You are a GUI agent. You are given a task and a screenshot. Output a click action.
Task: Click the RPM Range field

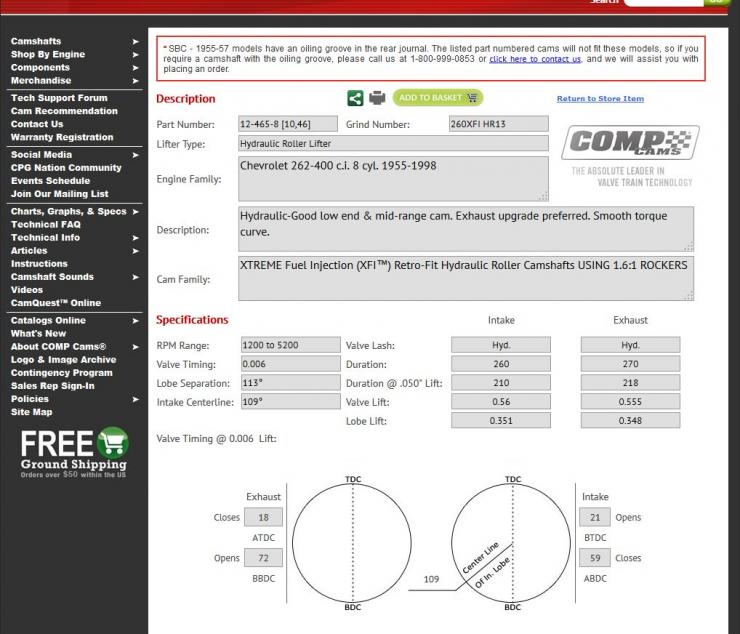click(x=291, y=345)
